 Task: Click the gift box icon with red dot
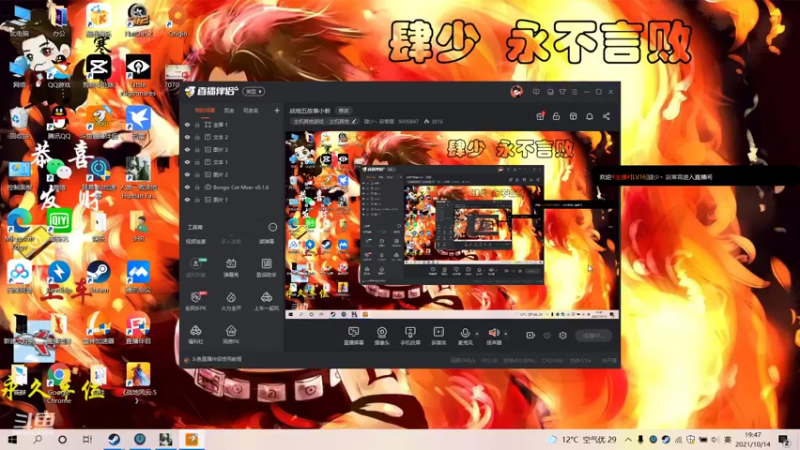[540, 116]
